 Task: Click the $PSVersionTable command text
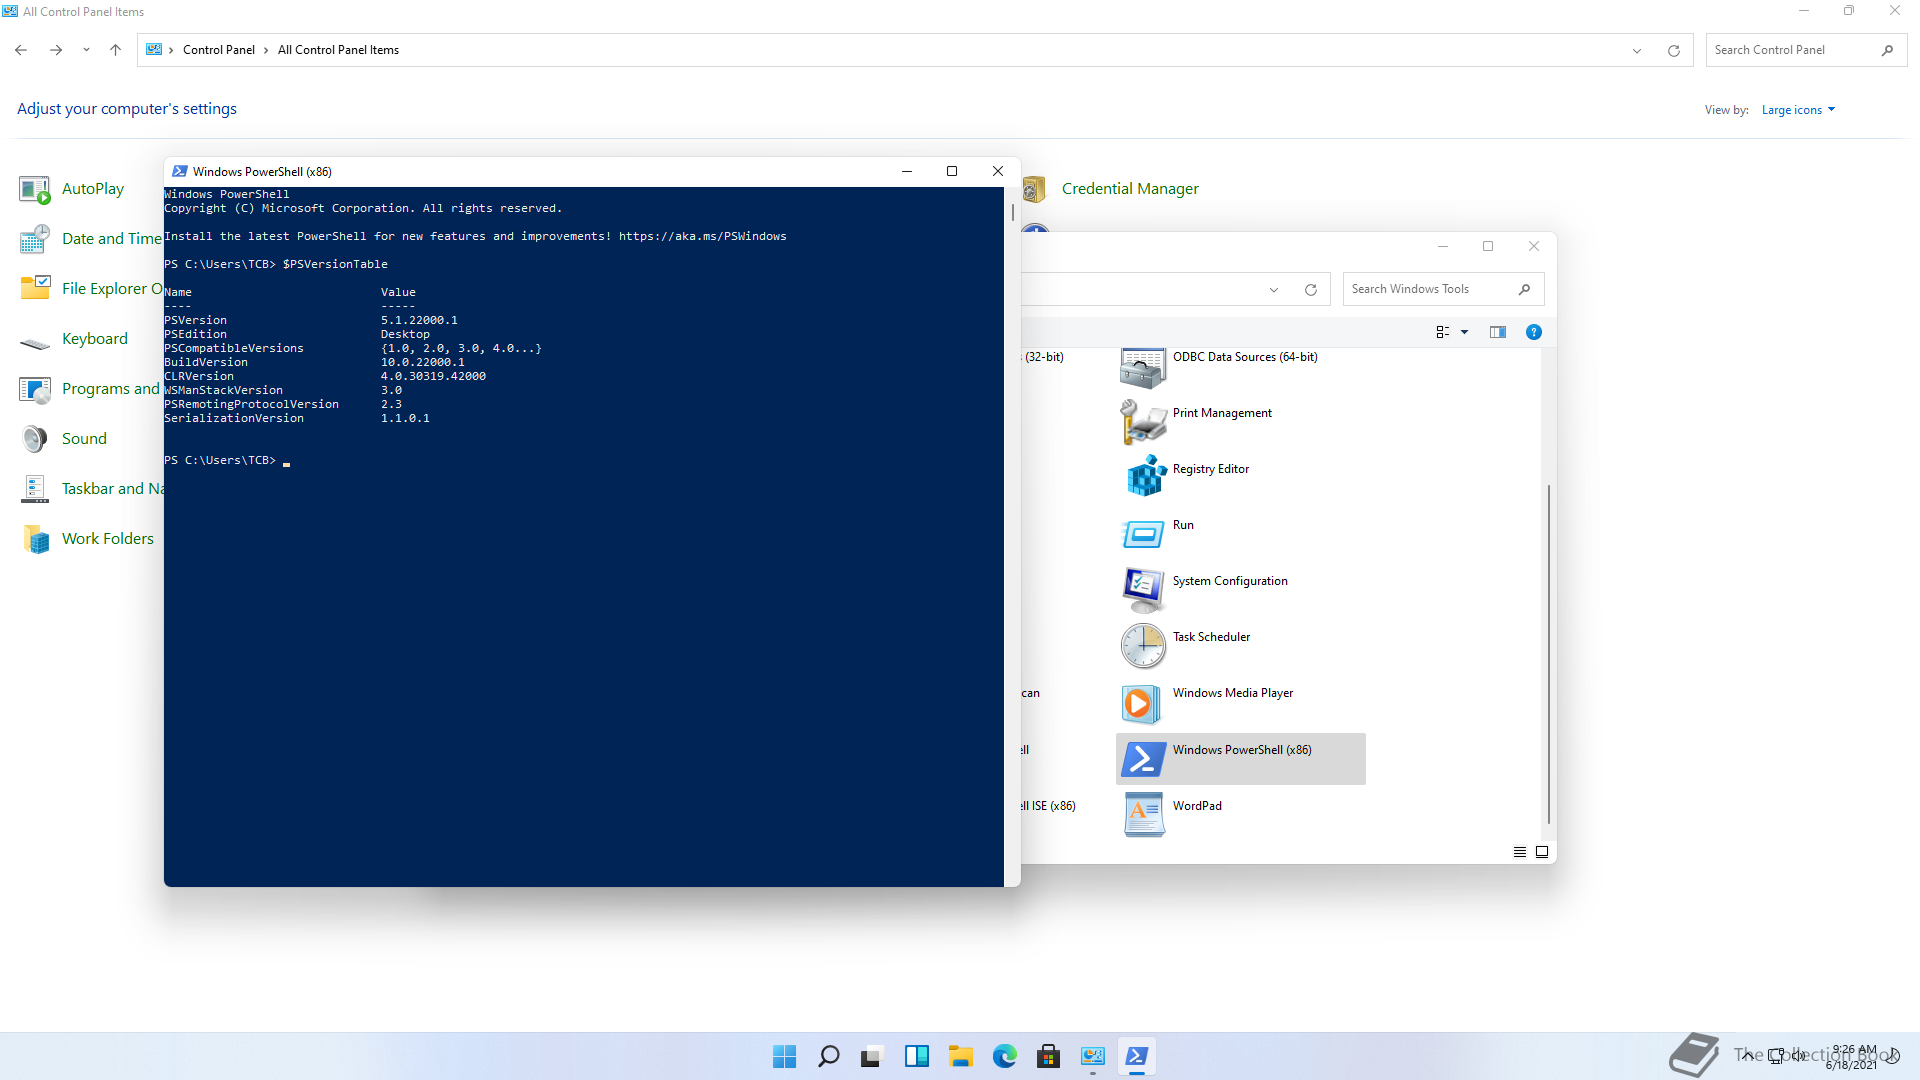click(335, 264)
